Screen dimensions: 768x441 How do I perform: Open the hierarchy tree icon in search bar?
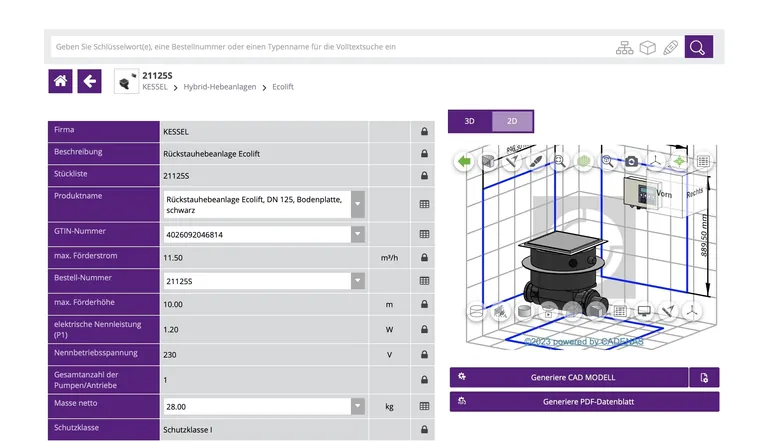pos(625,47)
